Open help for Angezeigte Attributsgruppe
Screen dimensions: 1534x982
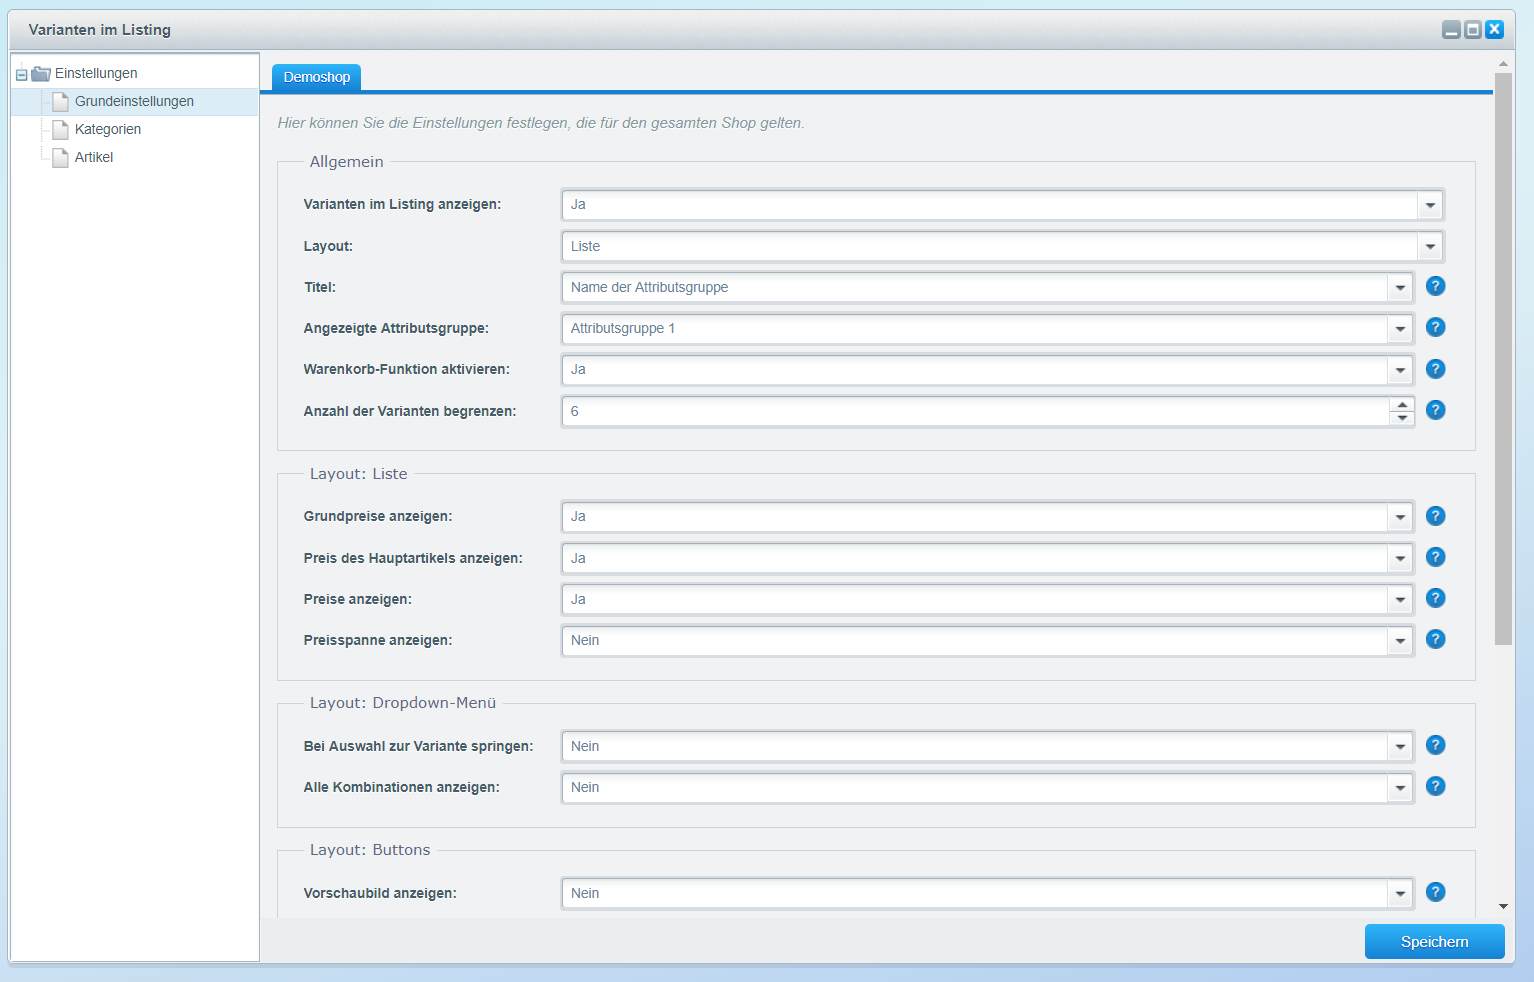coord(1435,327)
